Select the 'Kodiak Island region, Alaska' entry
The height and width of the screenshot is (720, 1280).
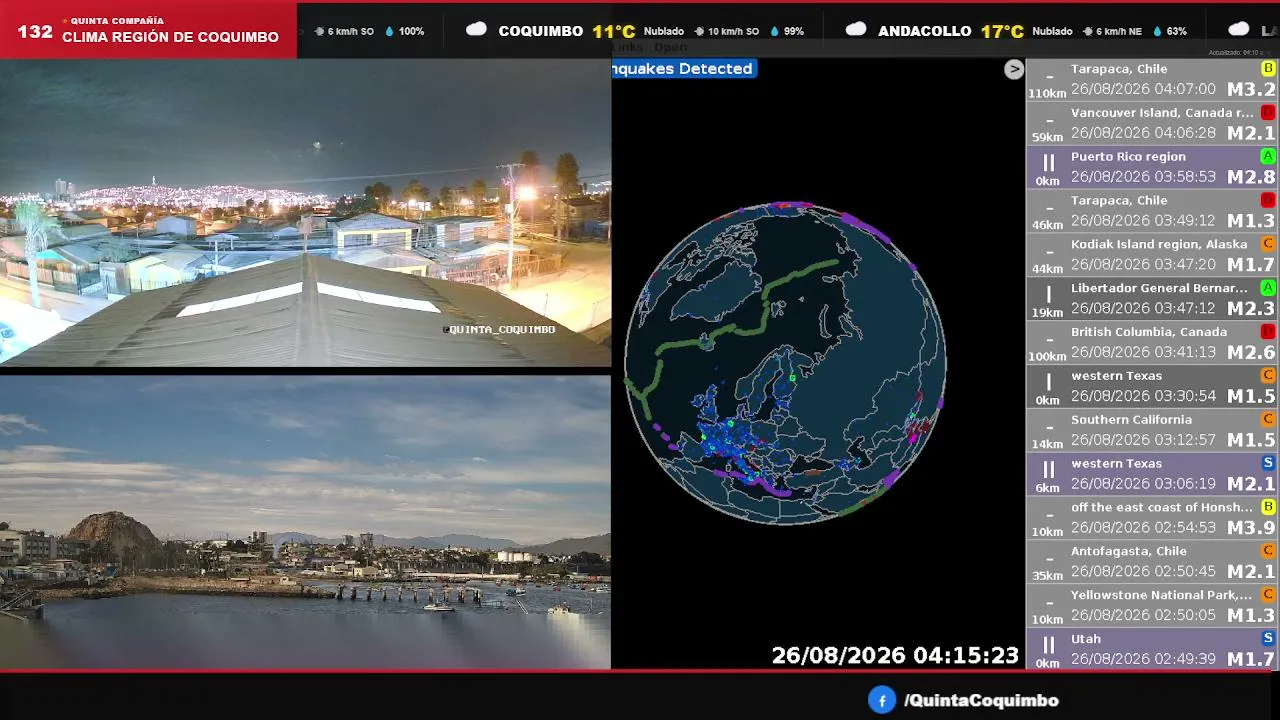(1152, 254)
